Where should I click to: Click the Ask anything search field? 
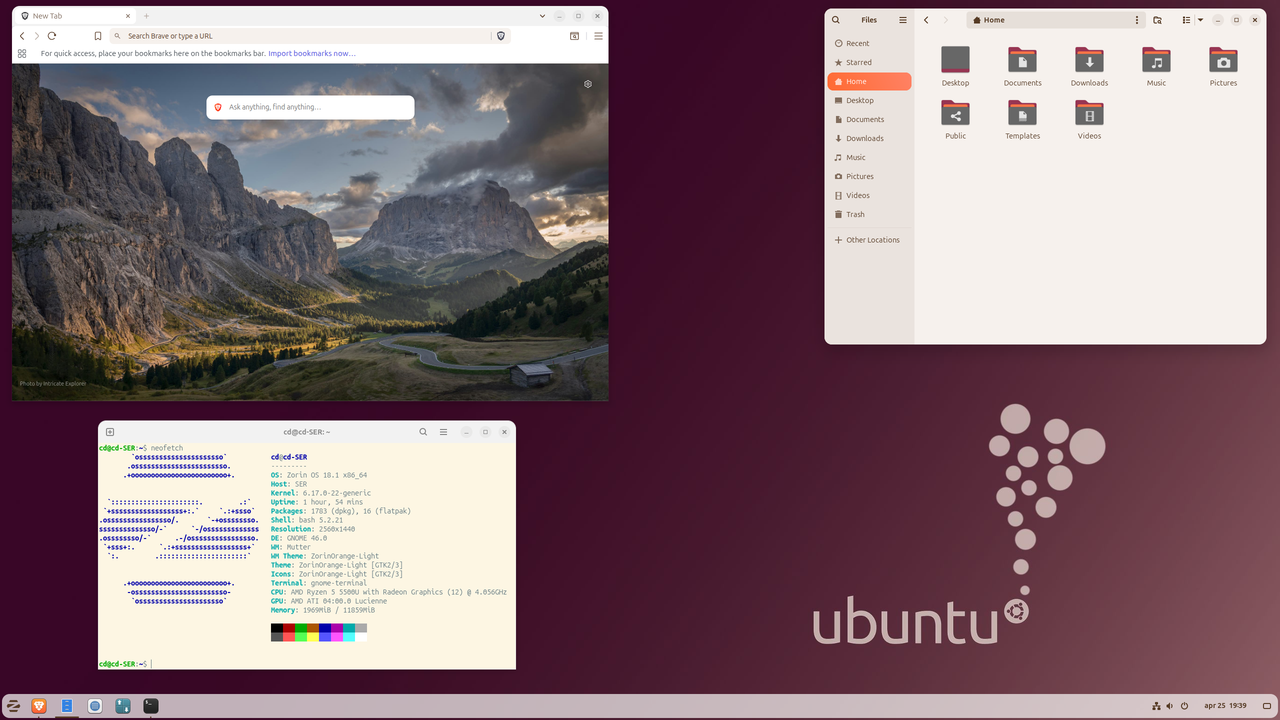[310, 106]
